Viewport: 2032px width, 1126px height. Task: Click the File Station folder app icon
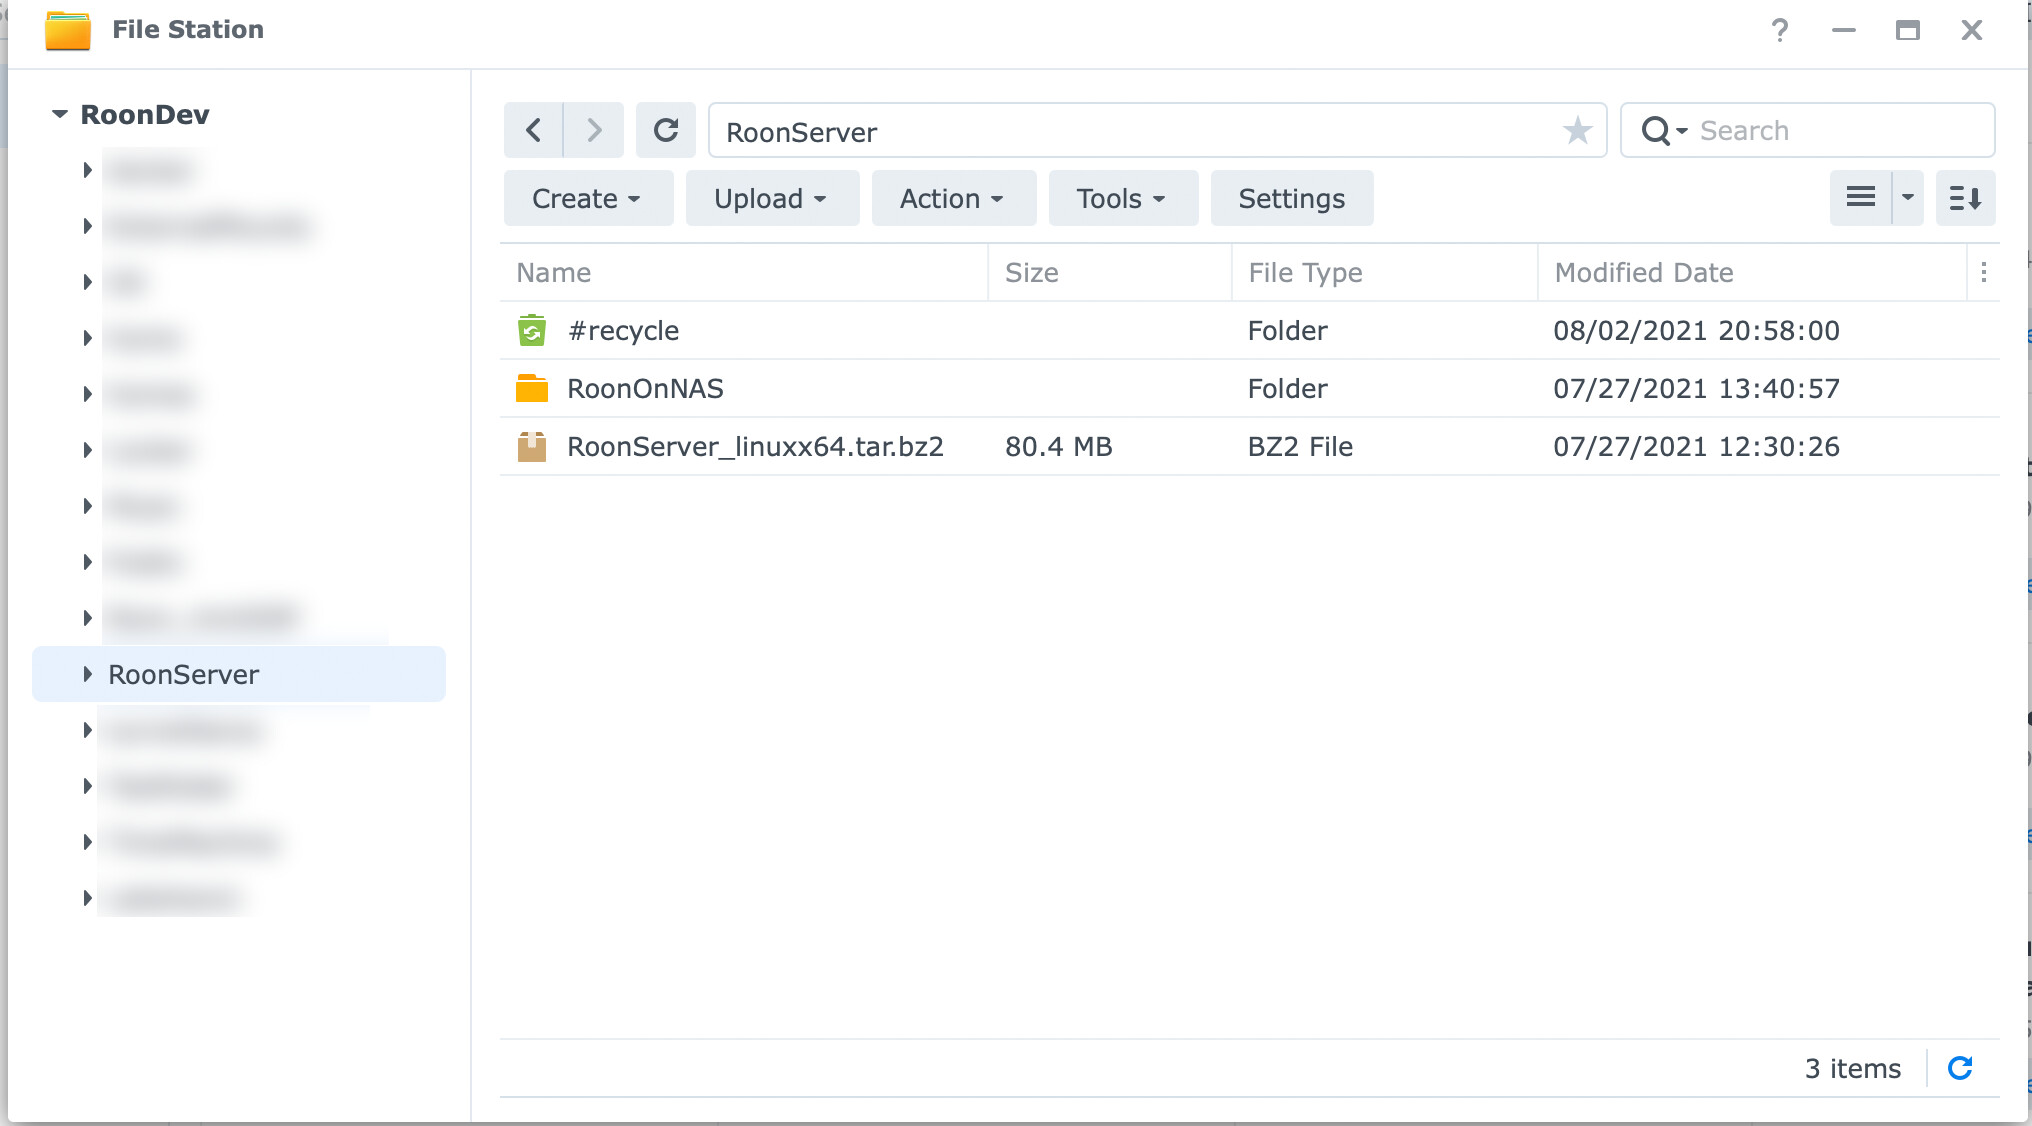[68, 30]
